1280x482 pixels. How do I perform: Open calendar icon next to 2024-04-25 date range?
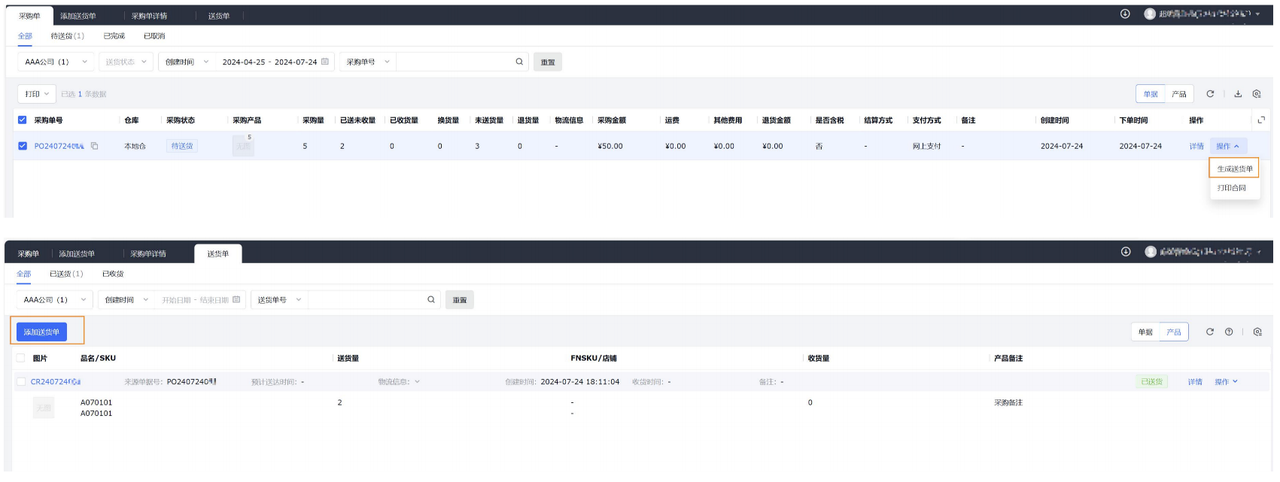tap(325, 62)
